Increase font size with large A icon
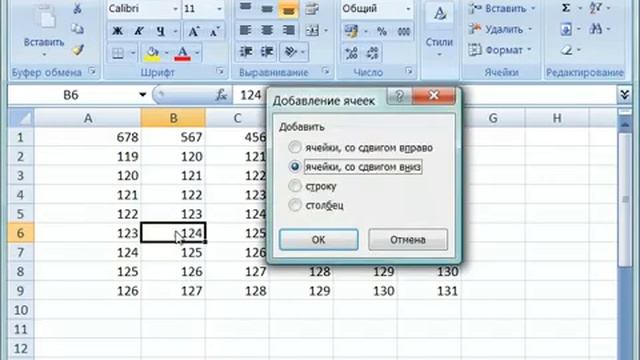The width and height of the screenshot is (640, 360). point(193,31)
